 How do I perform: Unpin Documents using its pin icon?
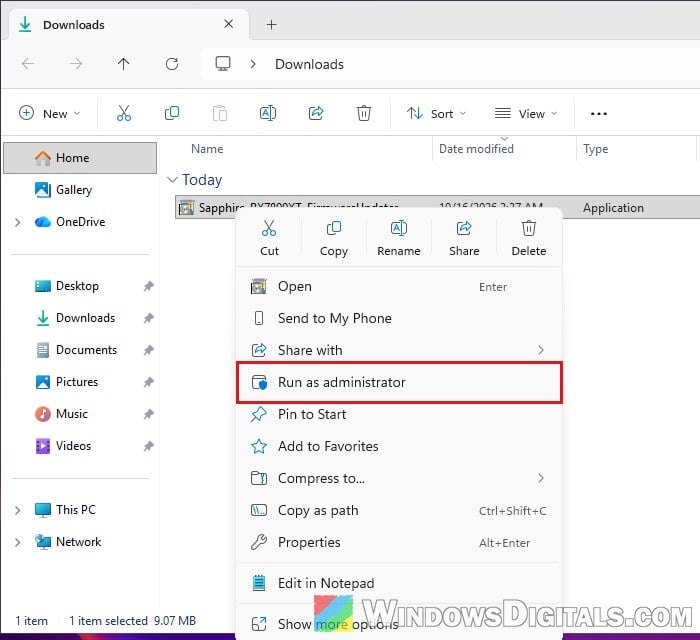pos(148,350)
